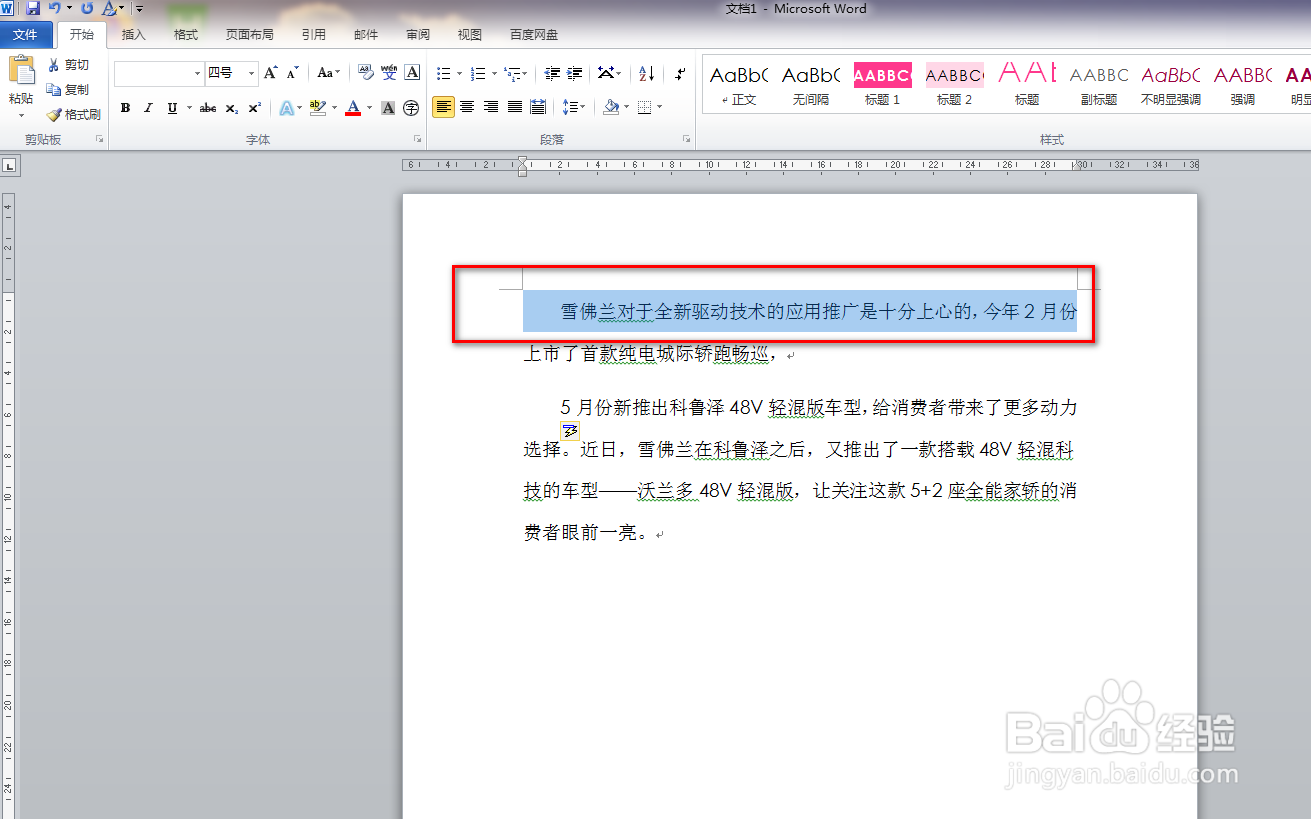Apply the text highlight color
Screen dimensions: 1311x819
[318, 108]
